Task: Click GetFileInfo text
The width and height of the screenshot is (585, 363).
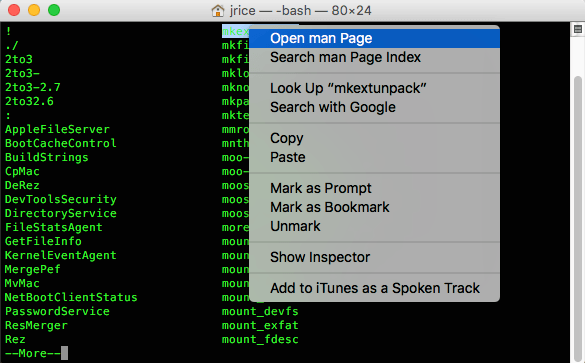Action: click(43, 241)
